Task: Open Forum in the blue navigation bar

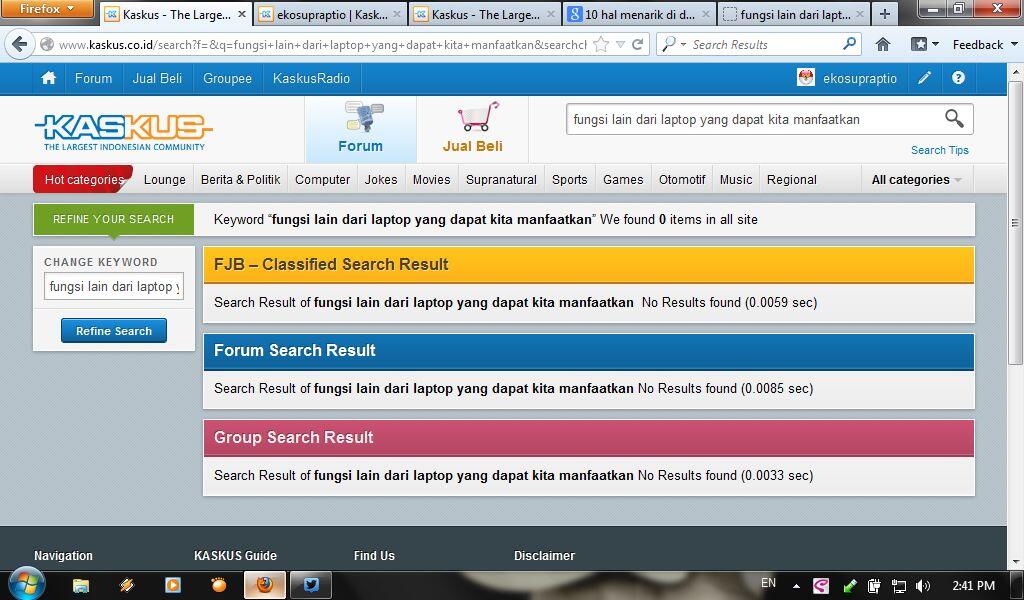Action: point(93,78)
